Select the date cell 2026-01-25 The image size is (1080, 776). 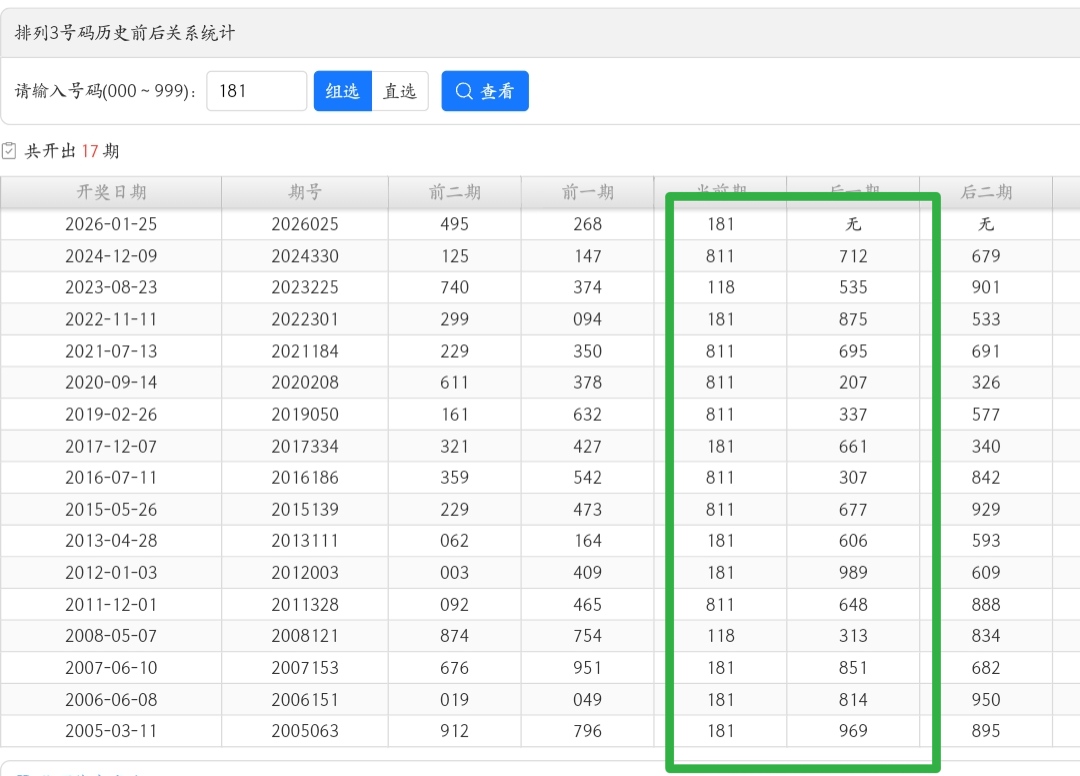click(111, 224)
